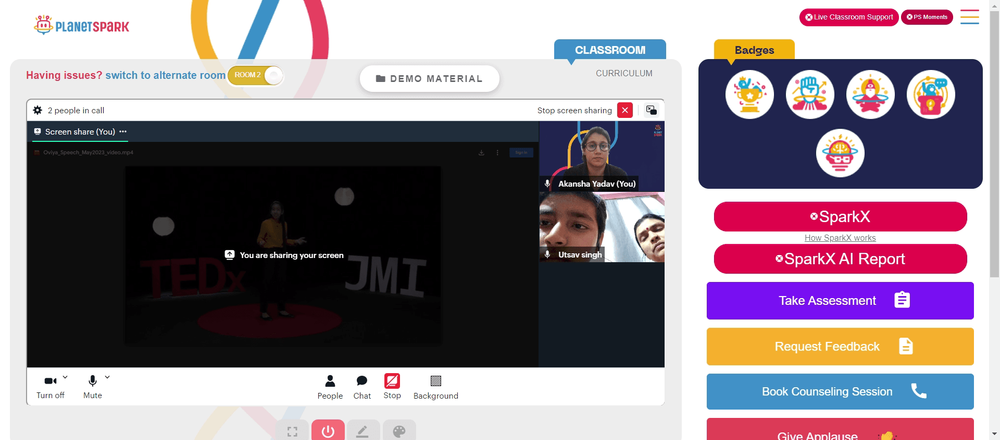The height and width of the screenshot is (440, 1000).
Task: Switch to the CLASSROOM tab
Action: (610, 50)
